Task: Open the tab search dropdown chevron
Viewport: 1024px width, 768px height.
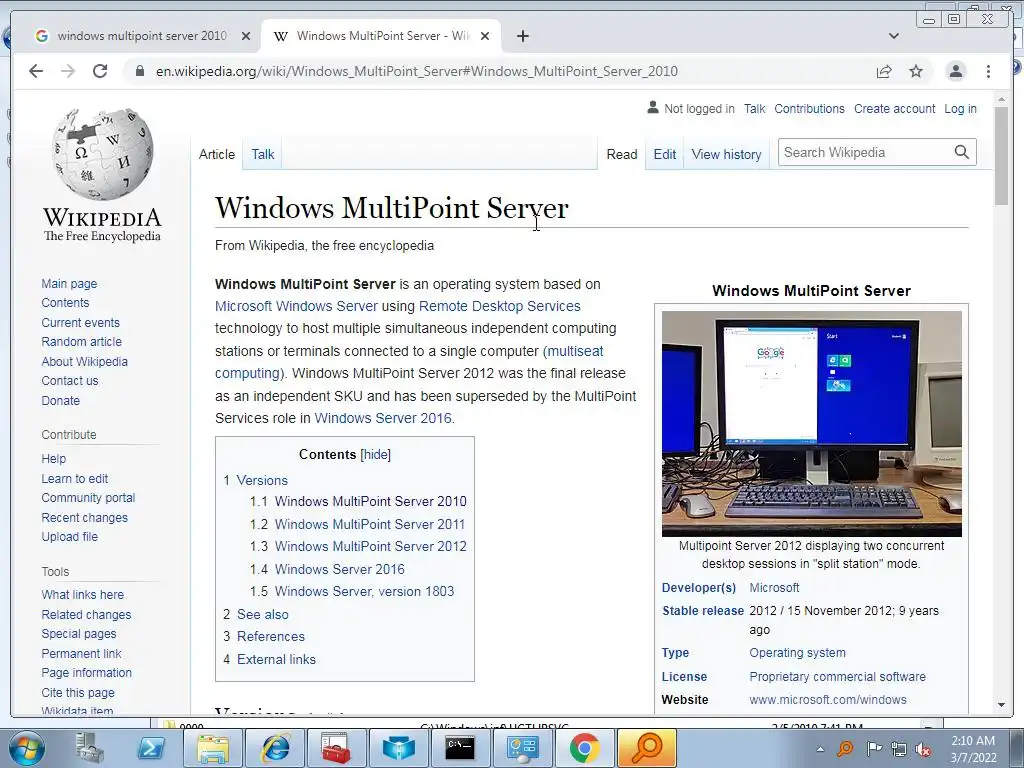Action: (894, 36)
